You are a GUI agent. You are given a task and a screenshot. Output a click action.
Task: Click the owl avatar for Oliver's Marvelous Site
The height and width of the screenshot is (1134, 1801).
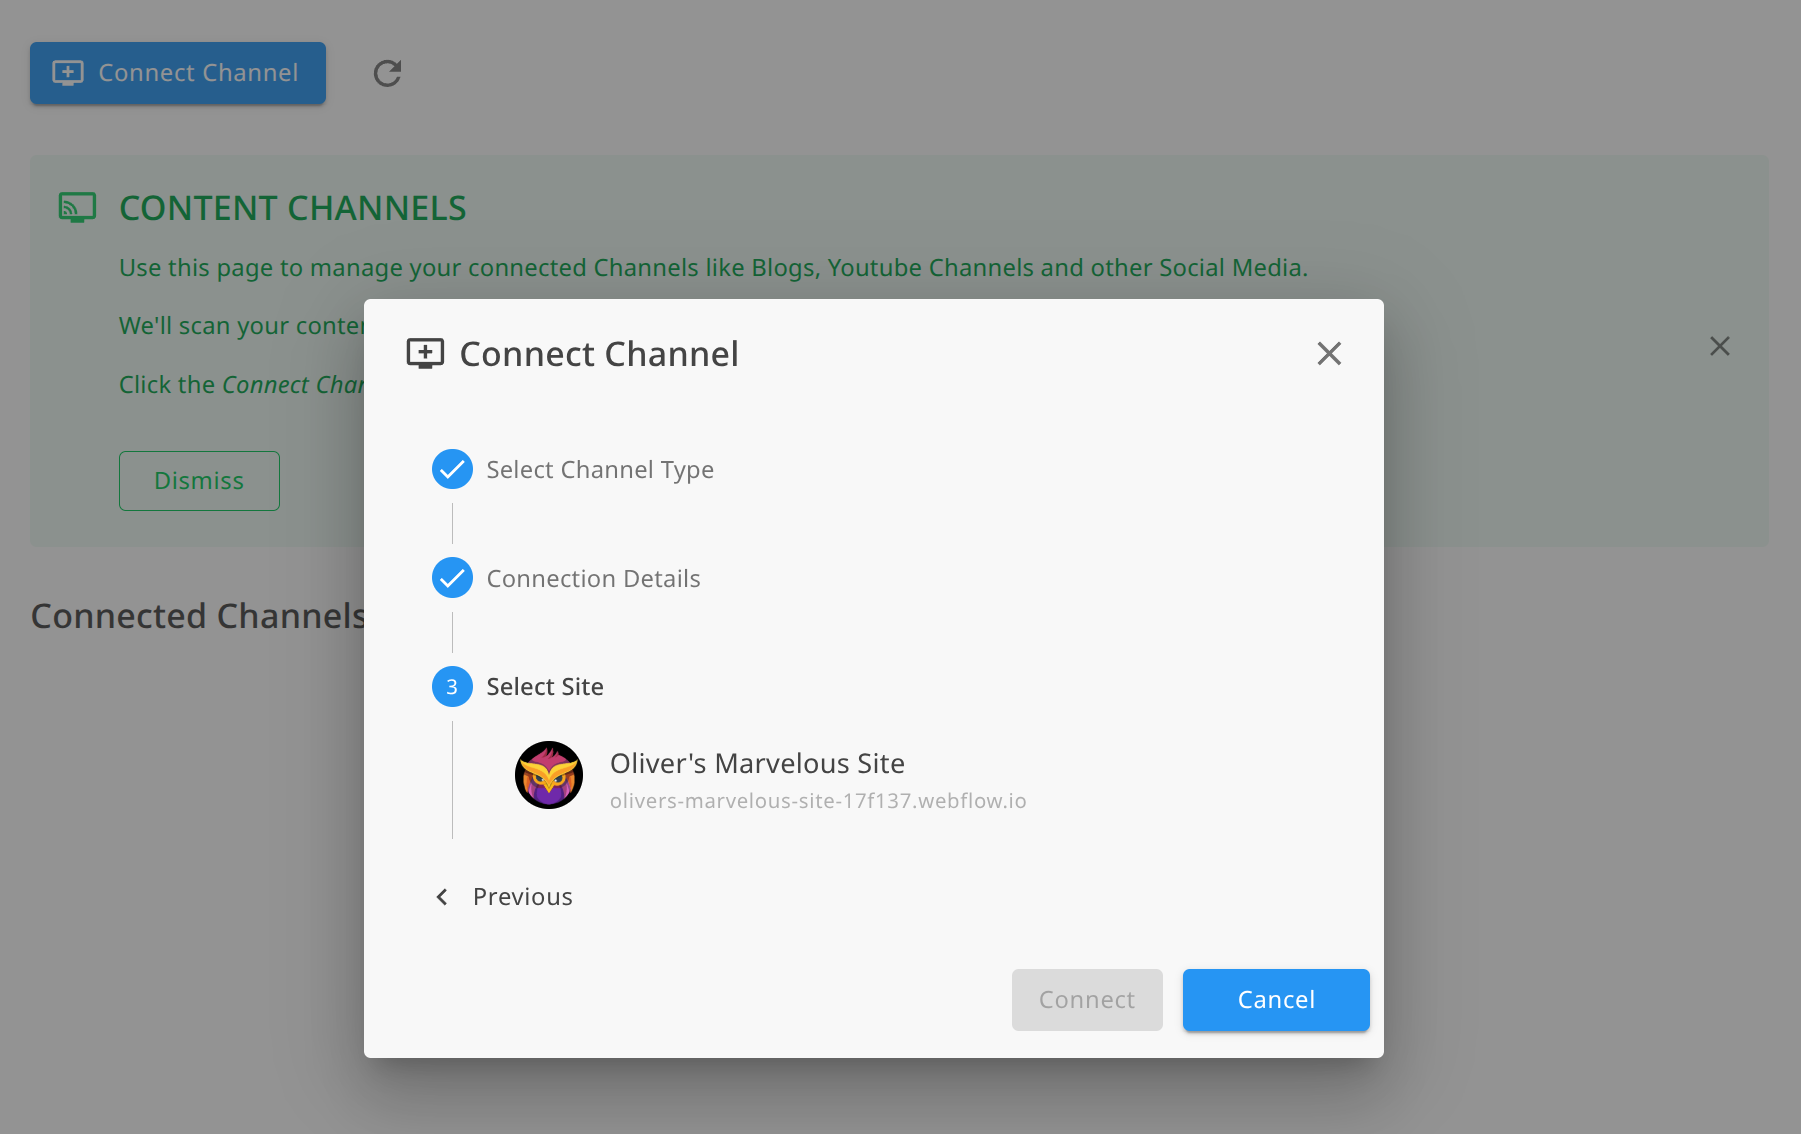[548, 775]
